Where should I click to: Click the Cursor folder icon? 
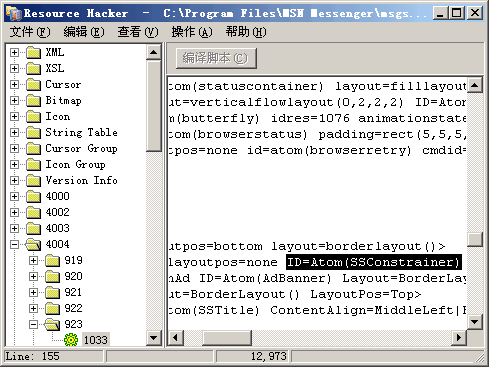(33, 85)
